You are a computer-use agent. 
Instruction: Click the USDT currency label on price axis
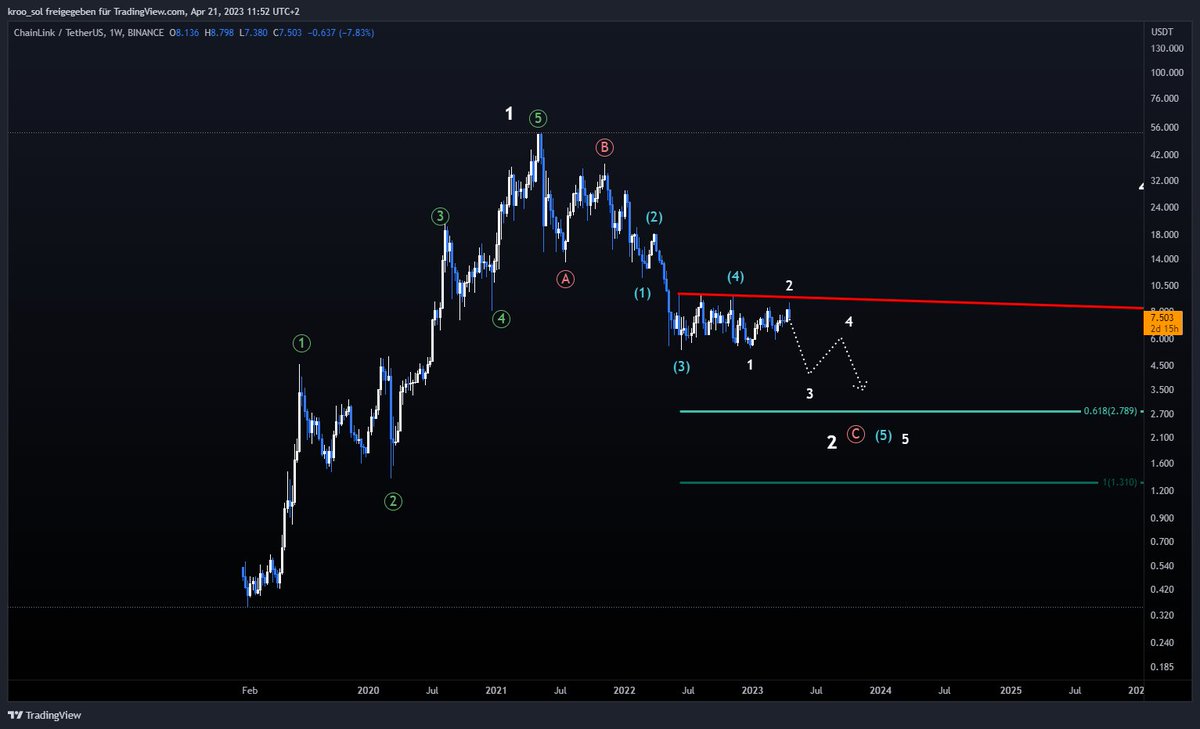pyautogui.click(x=1162, y=32)
